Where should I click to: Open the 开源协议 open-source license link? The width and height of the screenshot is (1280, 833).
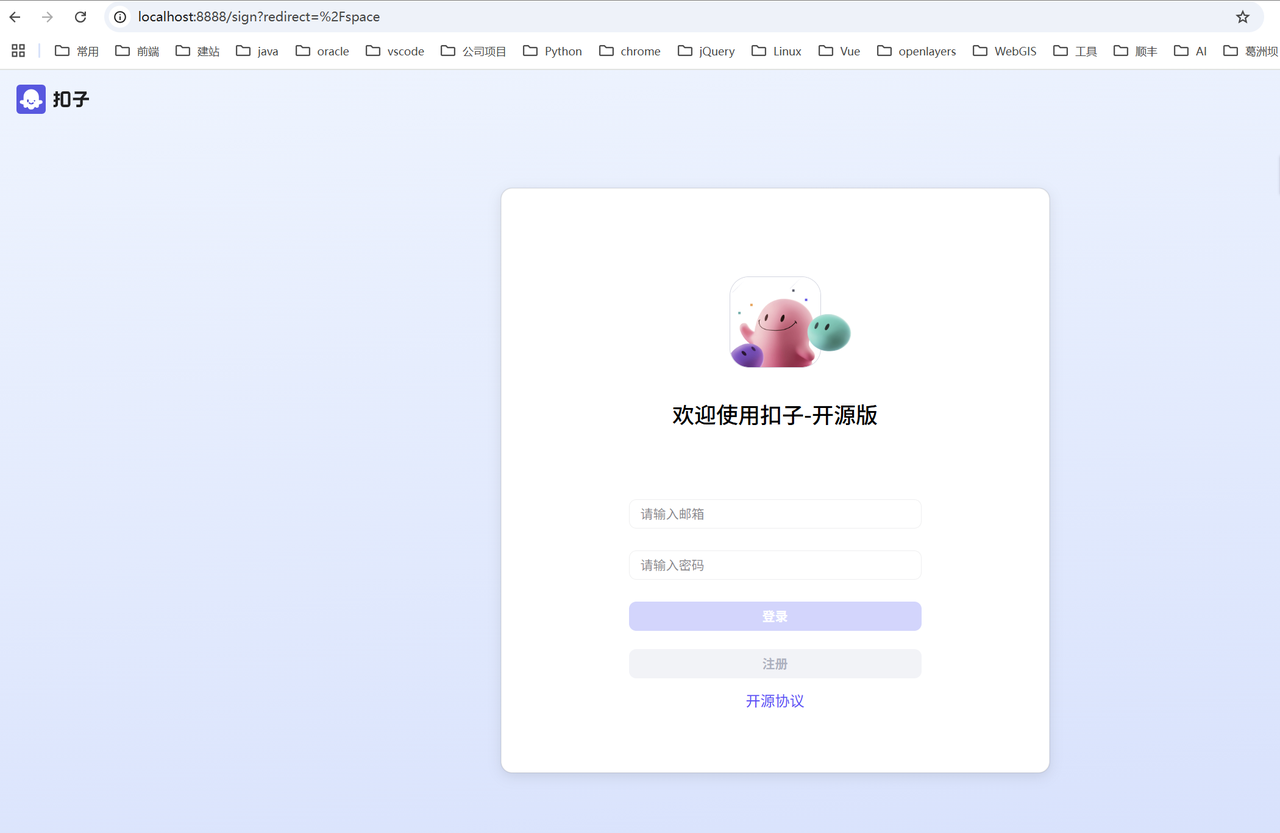pos(775,701)
